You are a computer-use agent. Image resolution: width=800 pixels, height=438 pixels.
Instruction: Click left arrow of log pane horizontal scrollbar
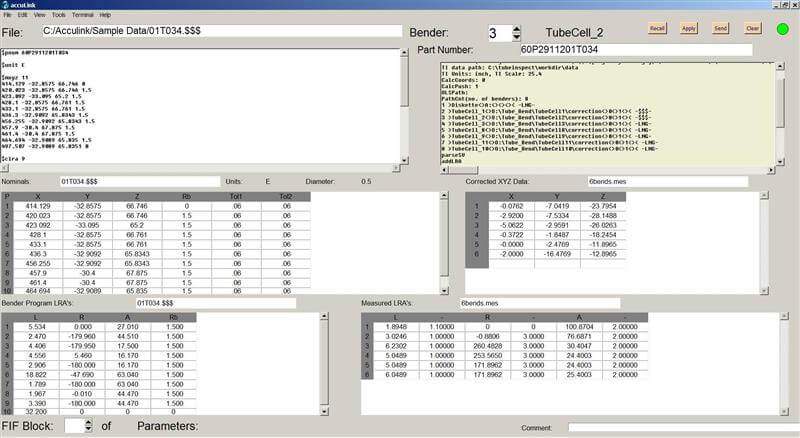click(444, 170)
